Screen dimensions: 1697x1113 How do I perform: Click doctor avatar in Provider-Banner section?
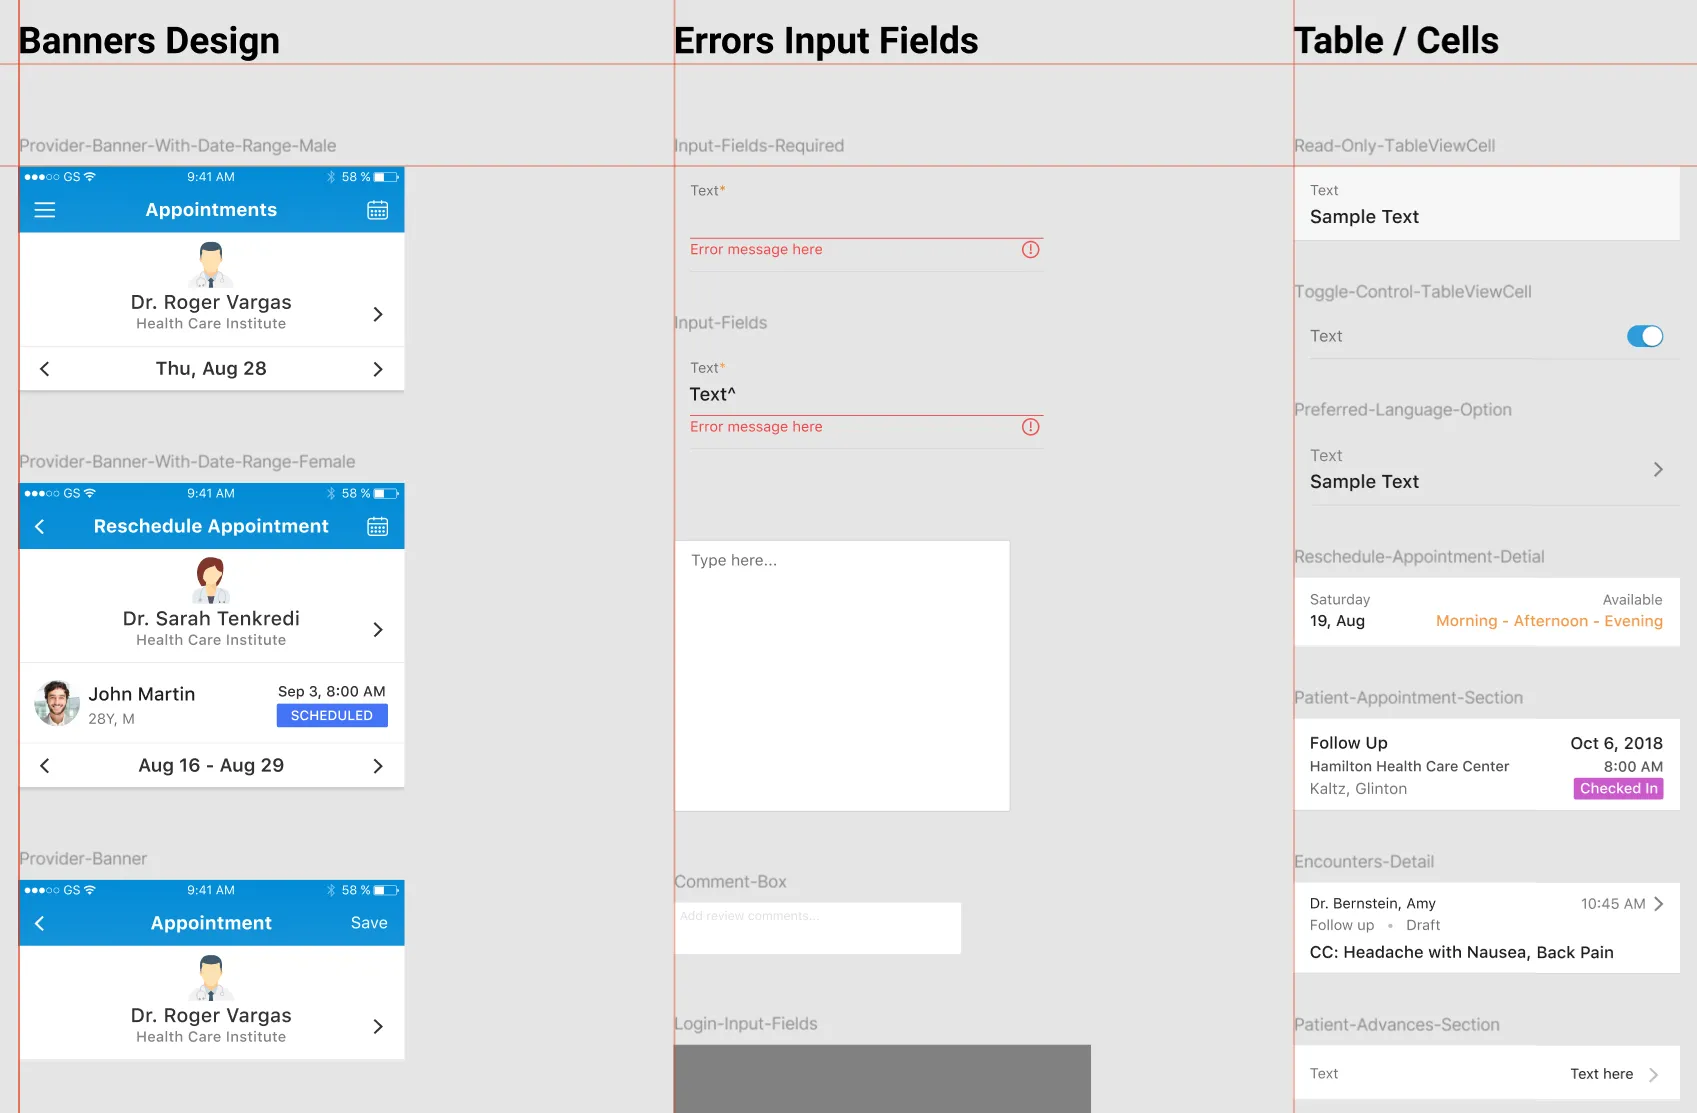point(211,977)
